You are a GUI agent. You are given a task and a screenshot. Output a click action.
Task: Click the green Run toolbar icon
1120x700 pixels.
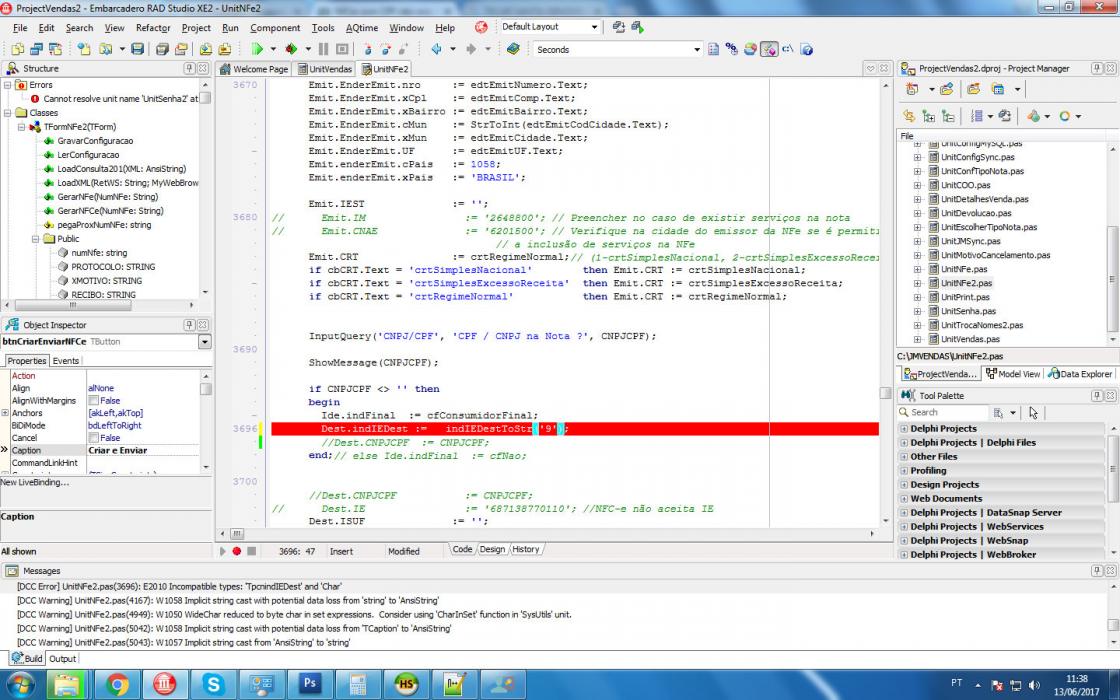pyautogui.click(x=257, y=49)
